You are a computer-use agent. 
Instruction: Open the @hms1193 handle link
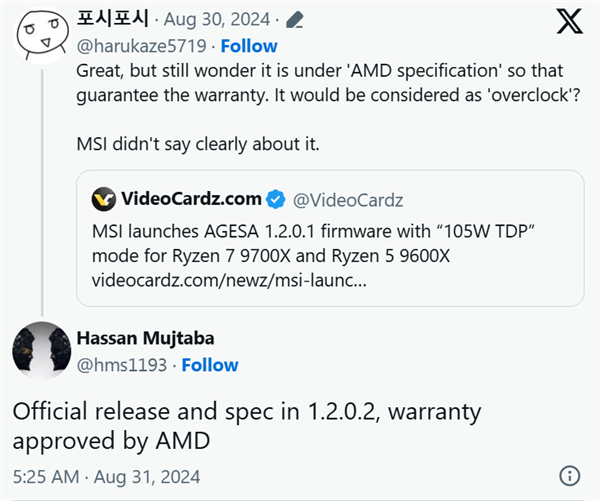pos(121,365)
